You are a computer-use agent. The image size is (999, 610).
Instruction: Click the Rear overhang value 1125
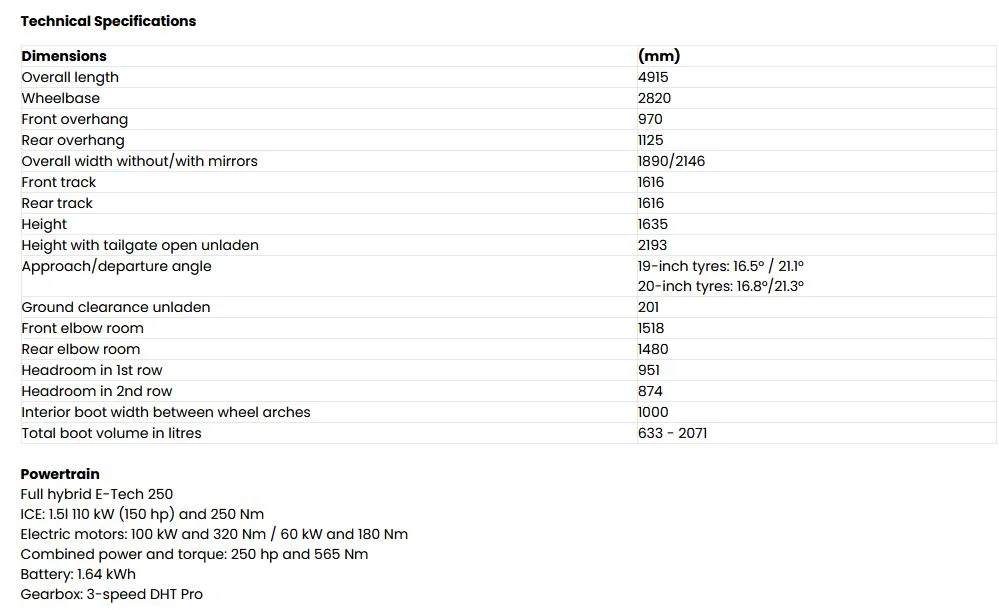(x=651, y=140)
